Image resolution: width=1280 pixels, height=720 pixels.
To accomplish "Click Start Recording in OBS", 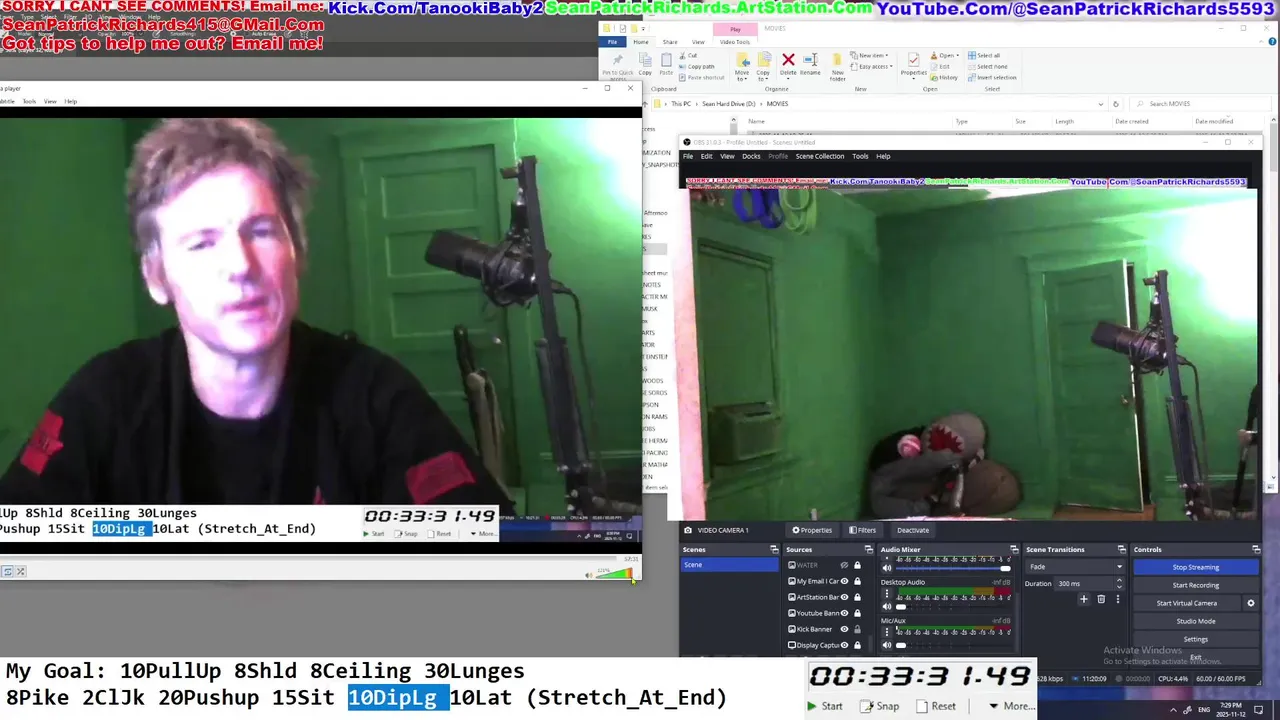I will (x=1196, y=585).
